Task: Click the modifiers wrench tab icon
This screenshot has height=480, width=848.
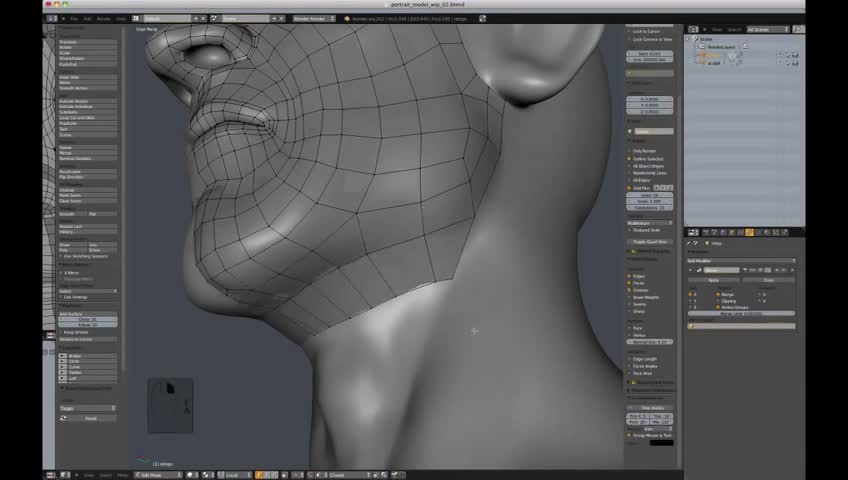Action: [x=749, y=232]
